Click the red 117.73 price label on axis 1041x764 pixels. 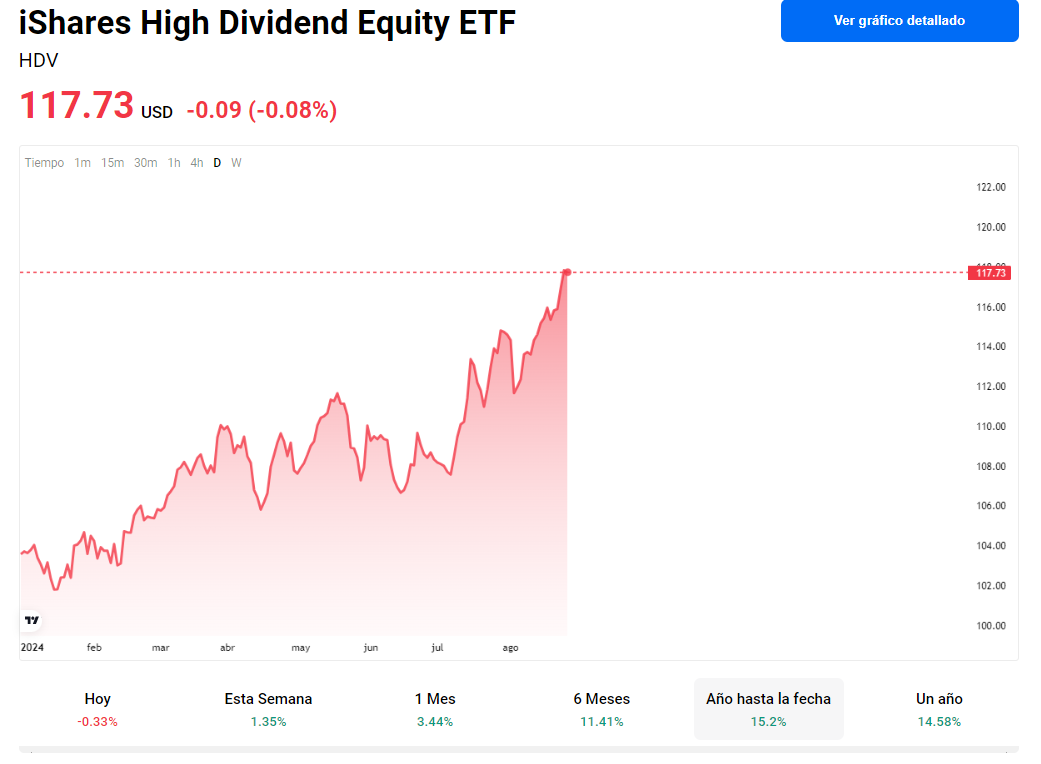coord(989,273)
